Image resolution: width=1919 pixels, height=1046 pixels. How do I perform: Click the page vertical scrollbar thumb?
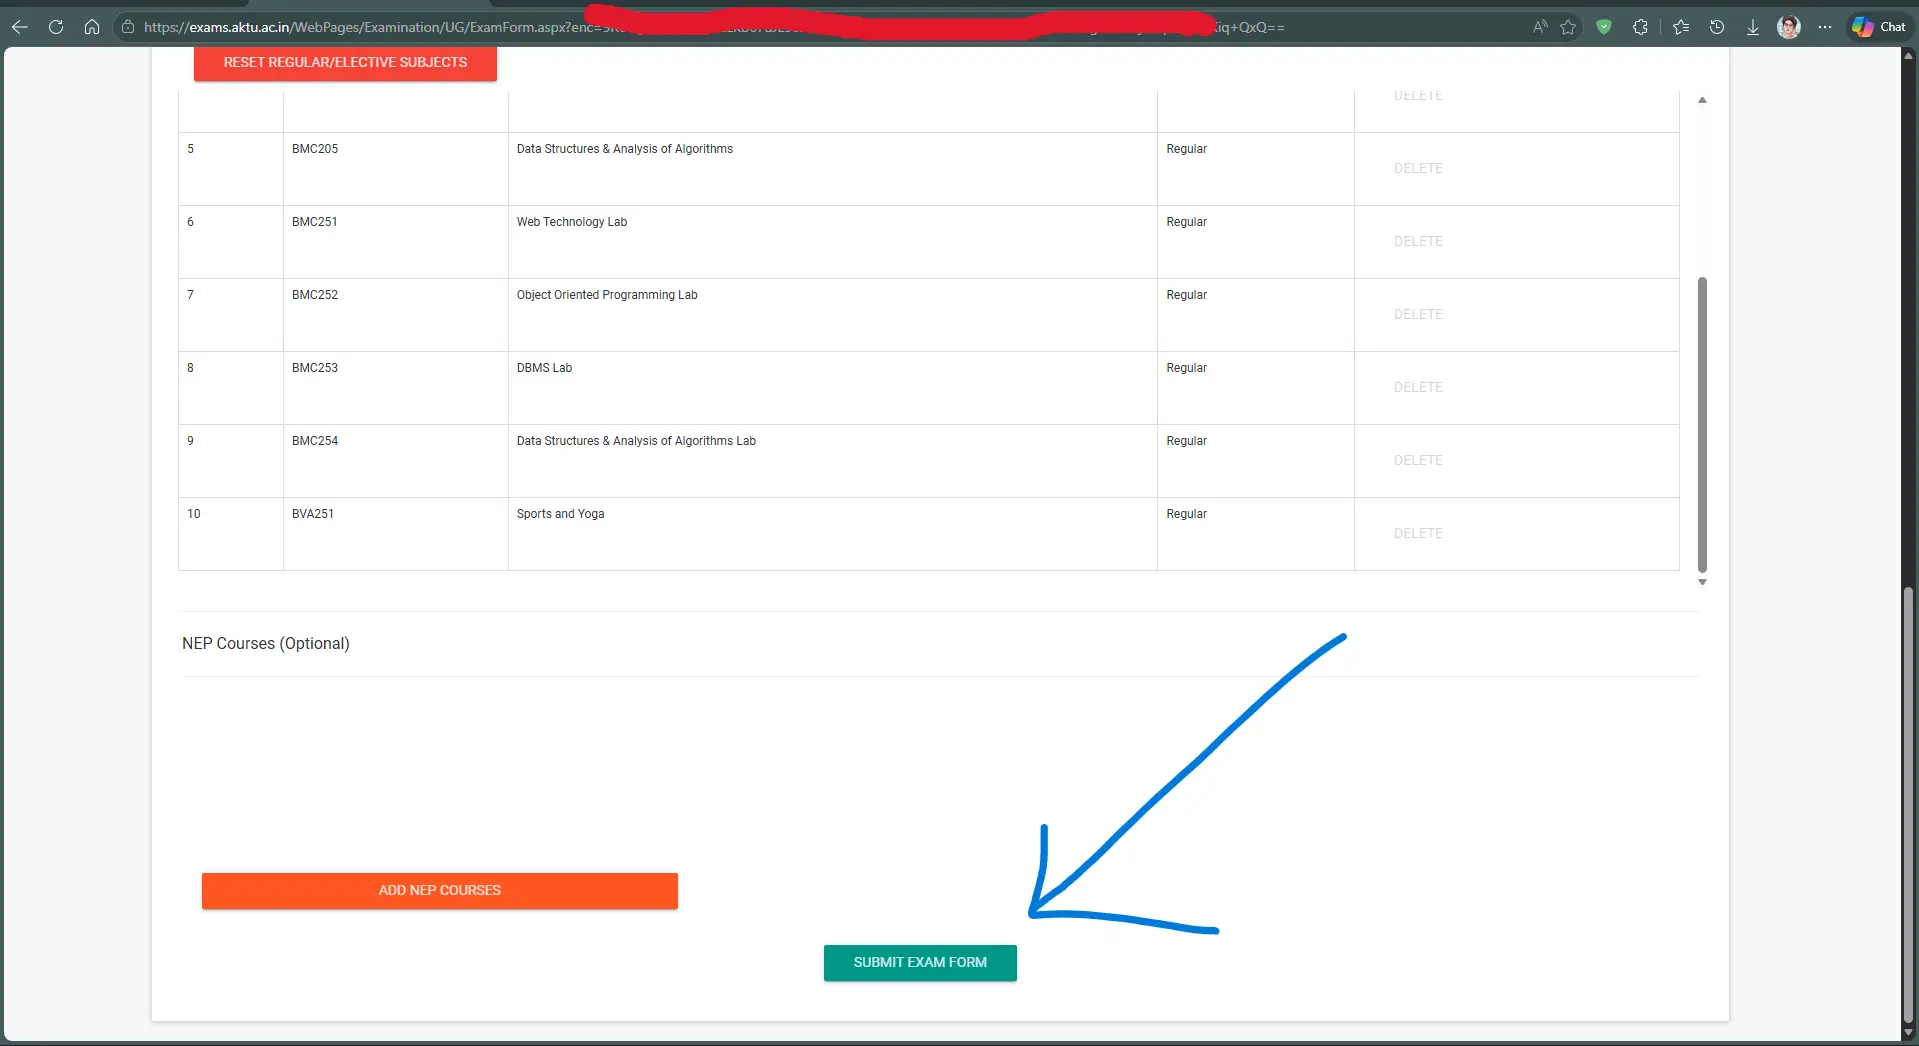click(1908, 805)
